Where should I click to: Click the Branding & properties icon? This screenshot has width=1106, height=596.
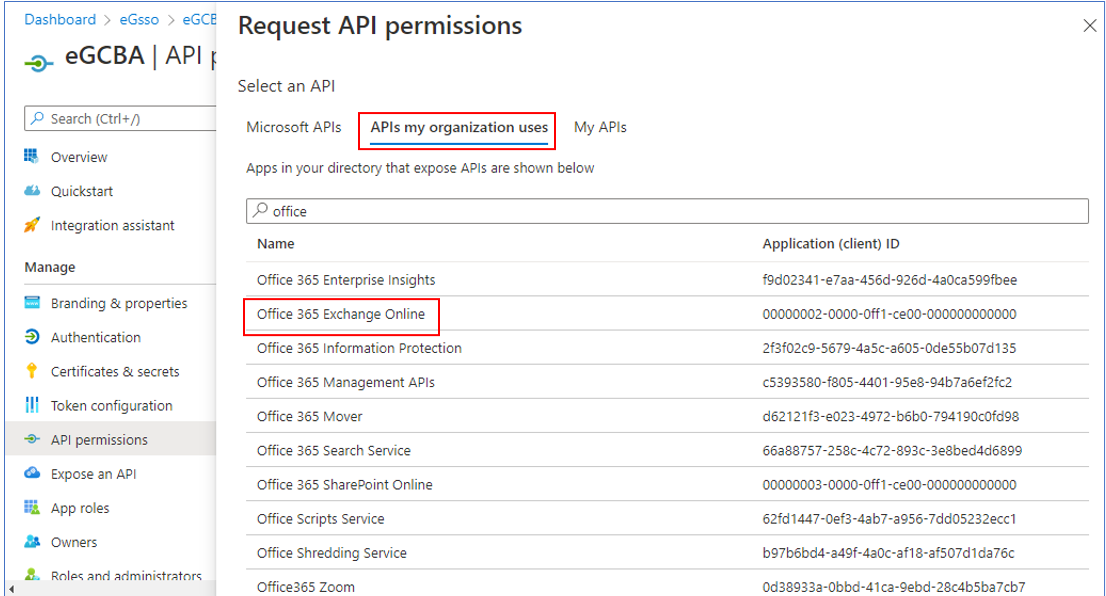(32, 303)
